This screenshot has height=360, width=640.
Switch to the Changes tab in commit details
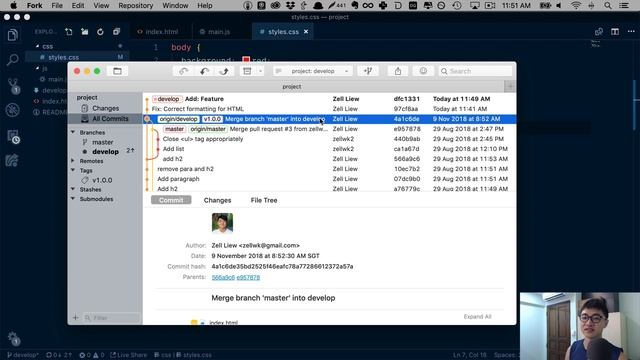[218, 200]
